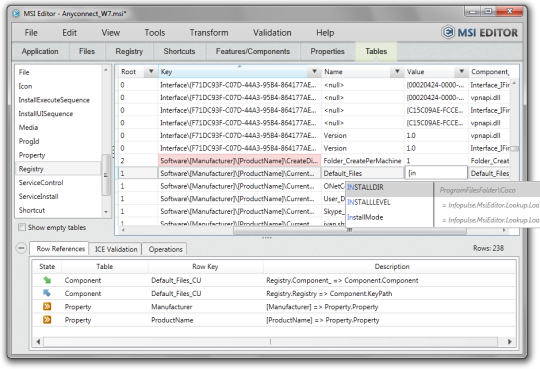
Task: Click the table list scroll down arrow
Action: click(106, 212)
